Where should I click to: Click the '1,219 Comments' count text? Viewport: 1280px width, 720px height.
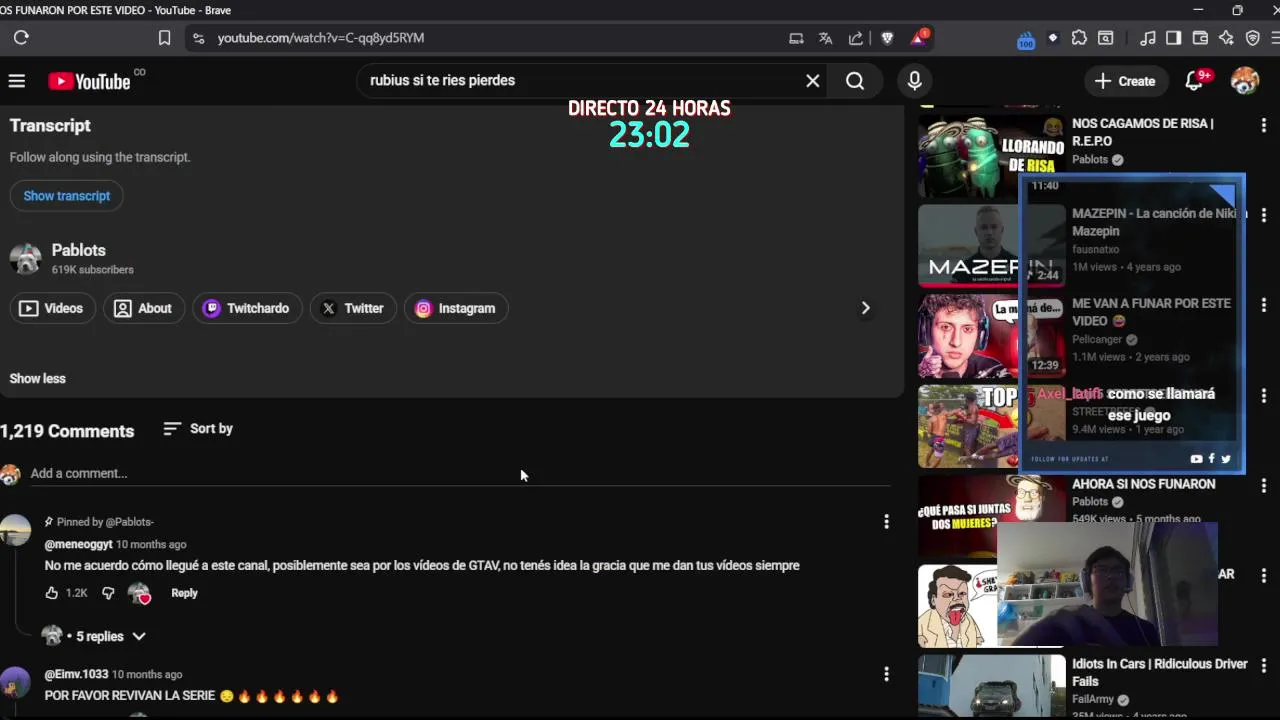(67, 431)
